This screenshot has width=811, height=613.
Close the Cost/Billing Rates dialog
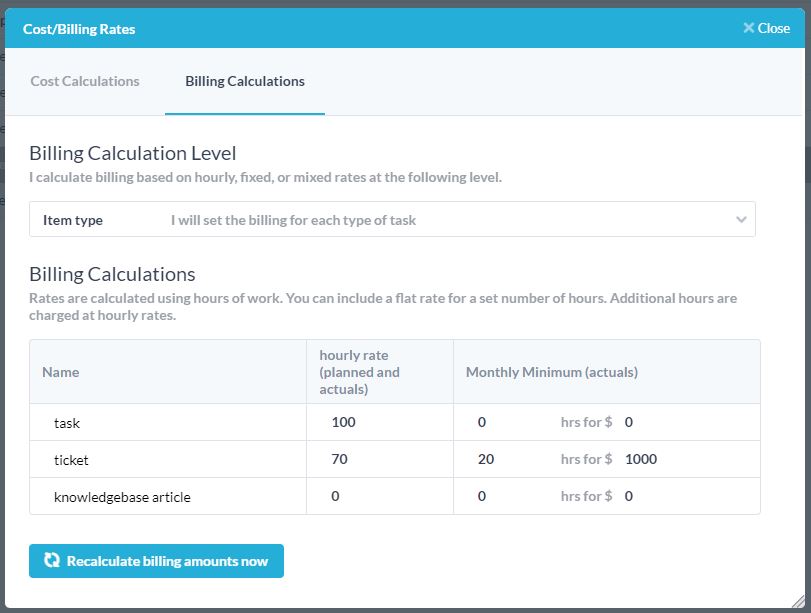coord(766,28)
